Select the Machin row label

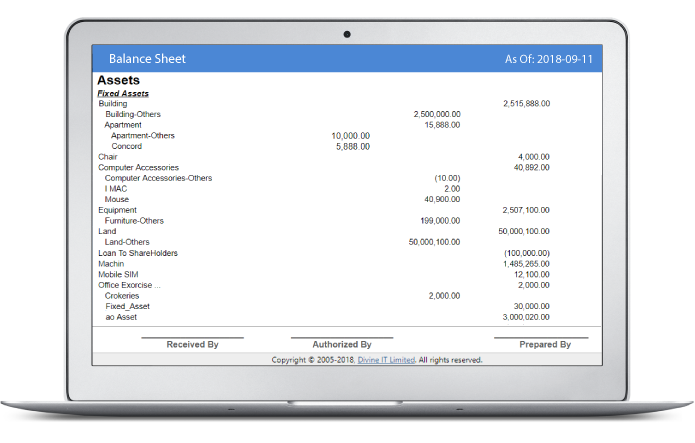pyautogui.click(x=111, y=263)
